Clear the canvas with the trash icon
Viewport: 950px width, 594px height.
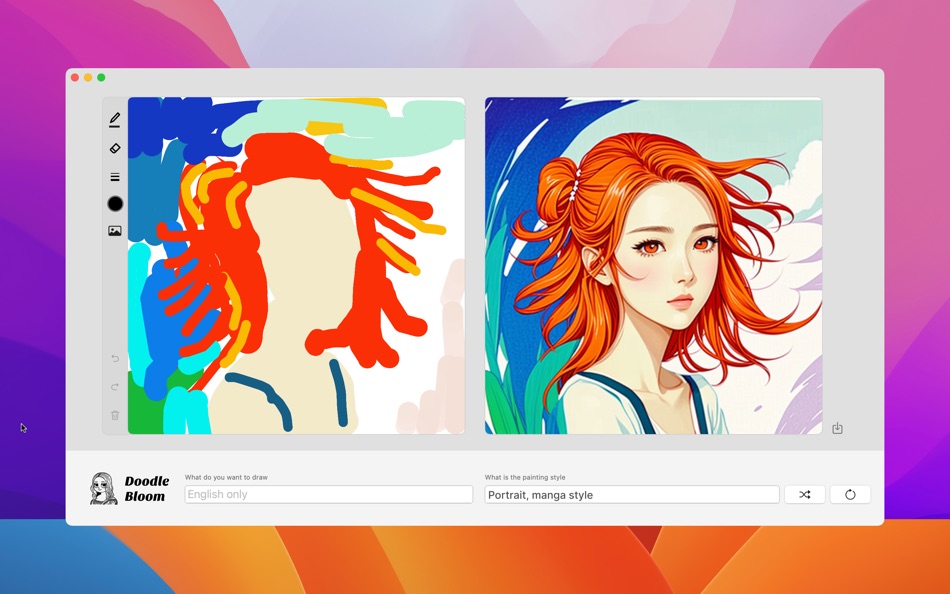(114, 413)
